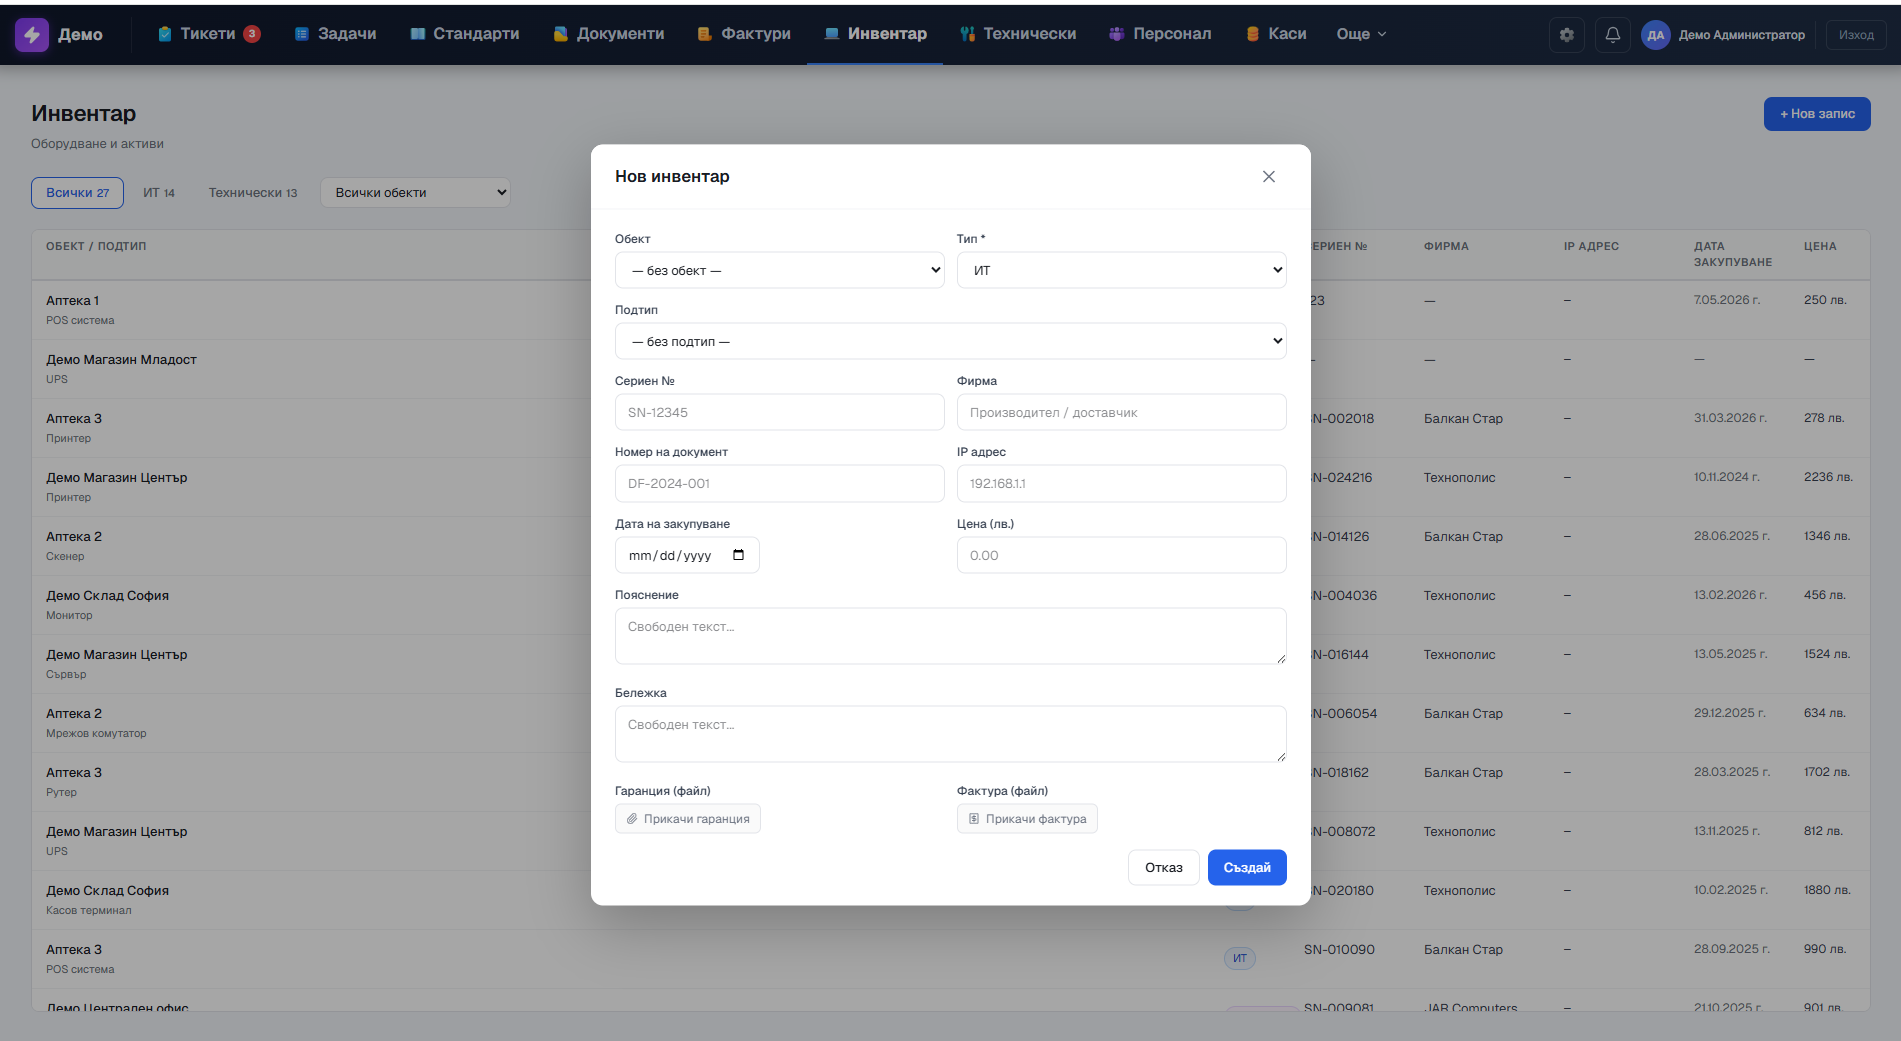Open the Подтип dropdown
The height and width of the screenshot is (1041, 1901).
(x=950, y=341)
